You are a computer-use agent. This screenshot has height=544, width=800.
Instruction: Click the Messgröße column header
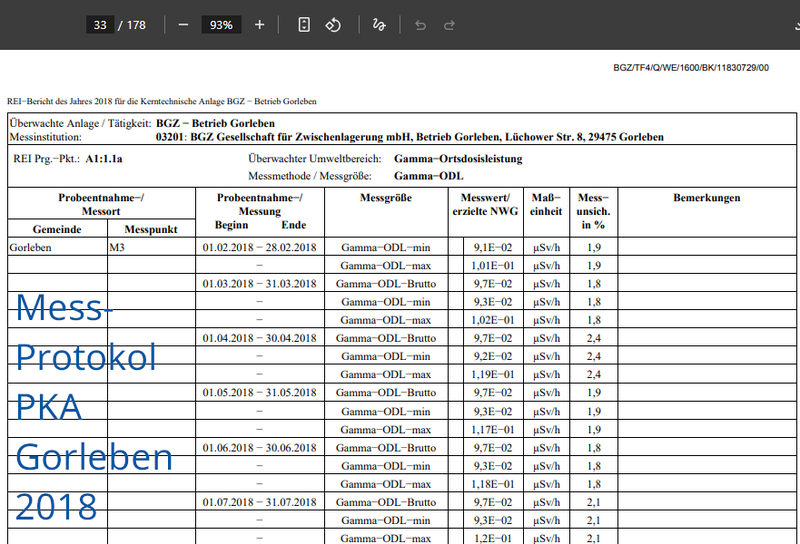point(385,198)
